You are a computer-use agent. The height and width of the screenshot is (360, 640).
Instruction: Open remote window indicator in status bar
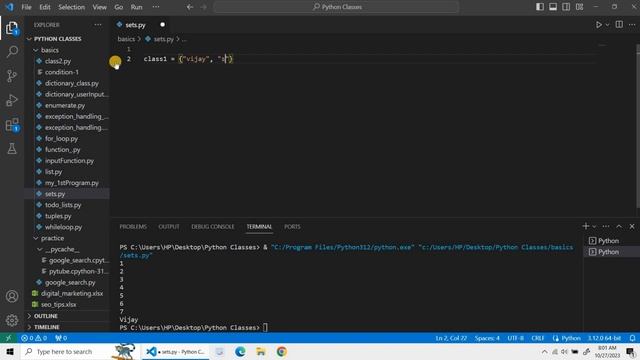click(x=8, y=338)
